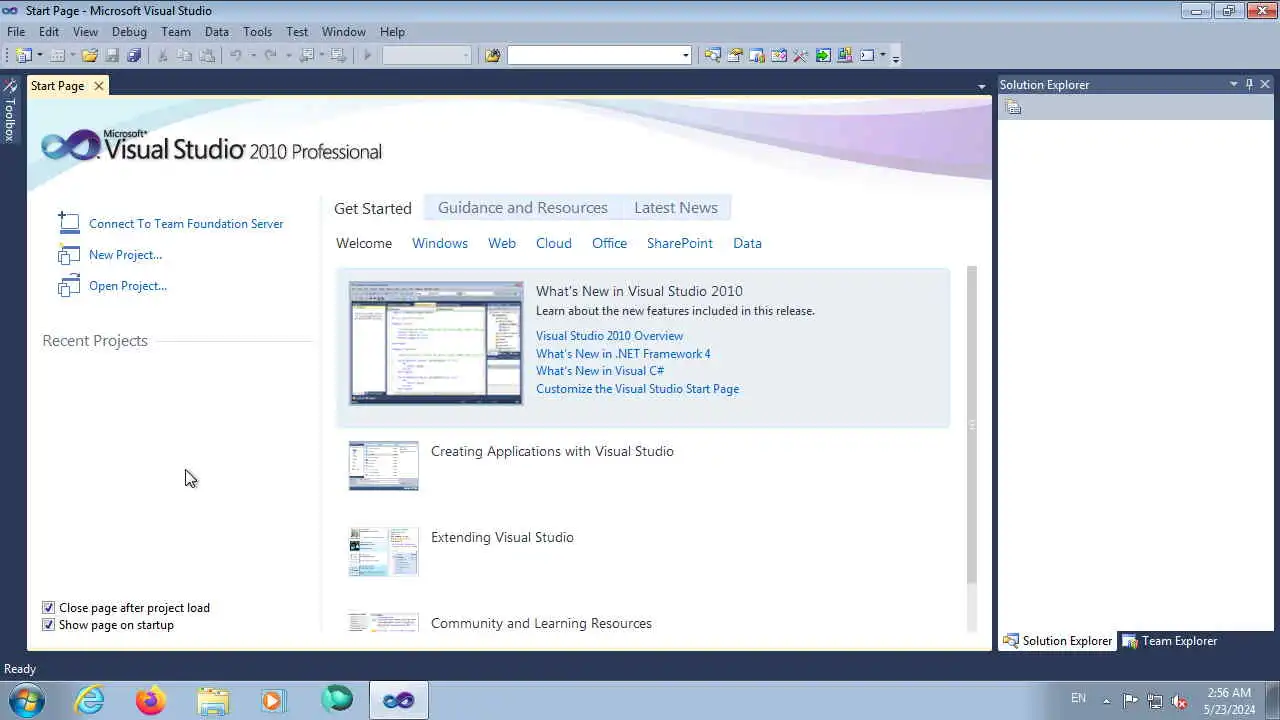Click the Start Page content vertical scrollbar

pyautogui.click(x=972, y=424)
